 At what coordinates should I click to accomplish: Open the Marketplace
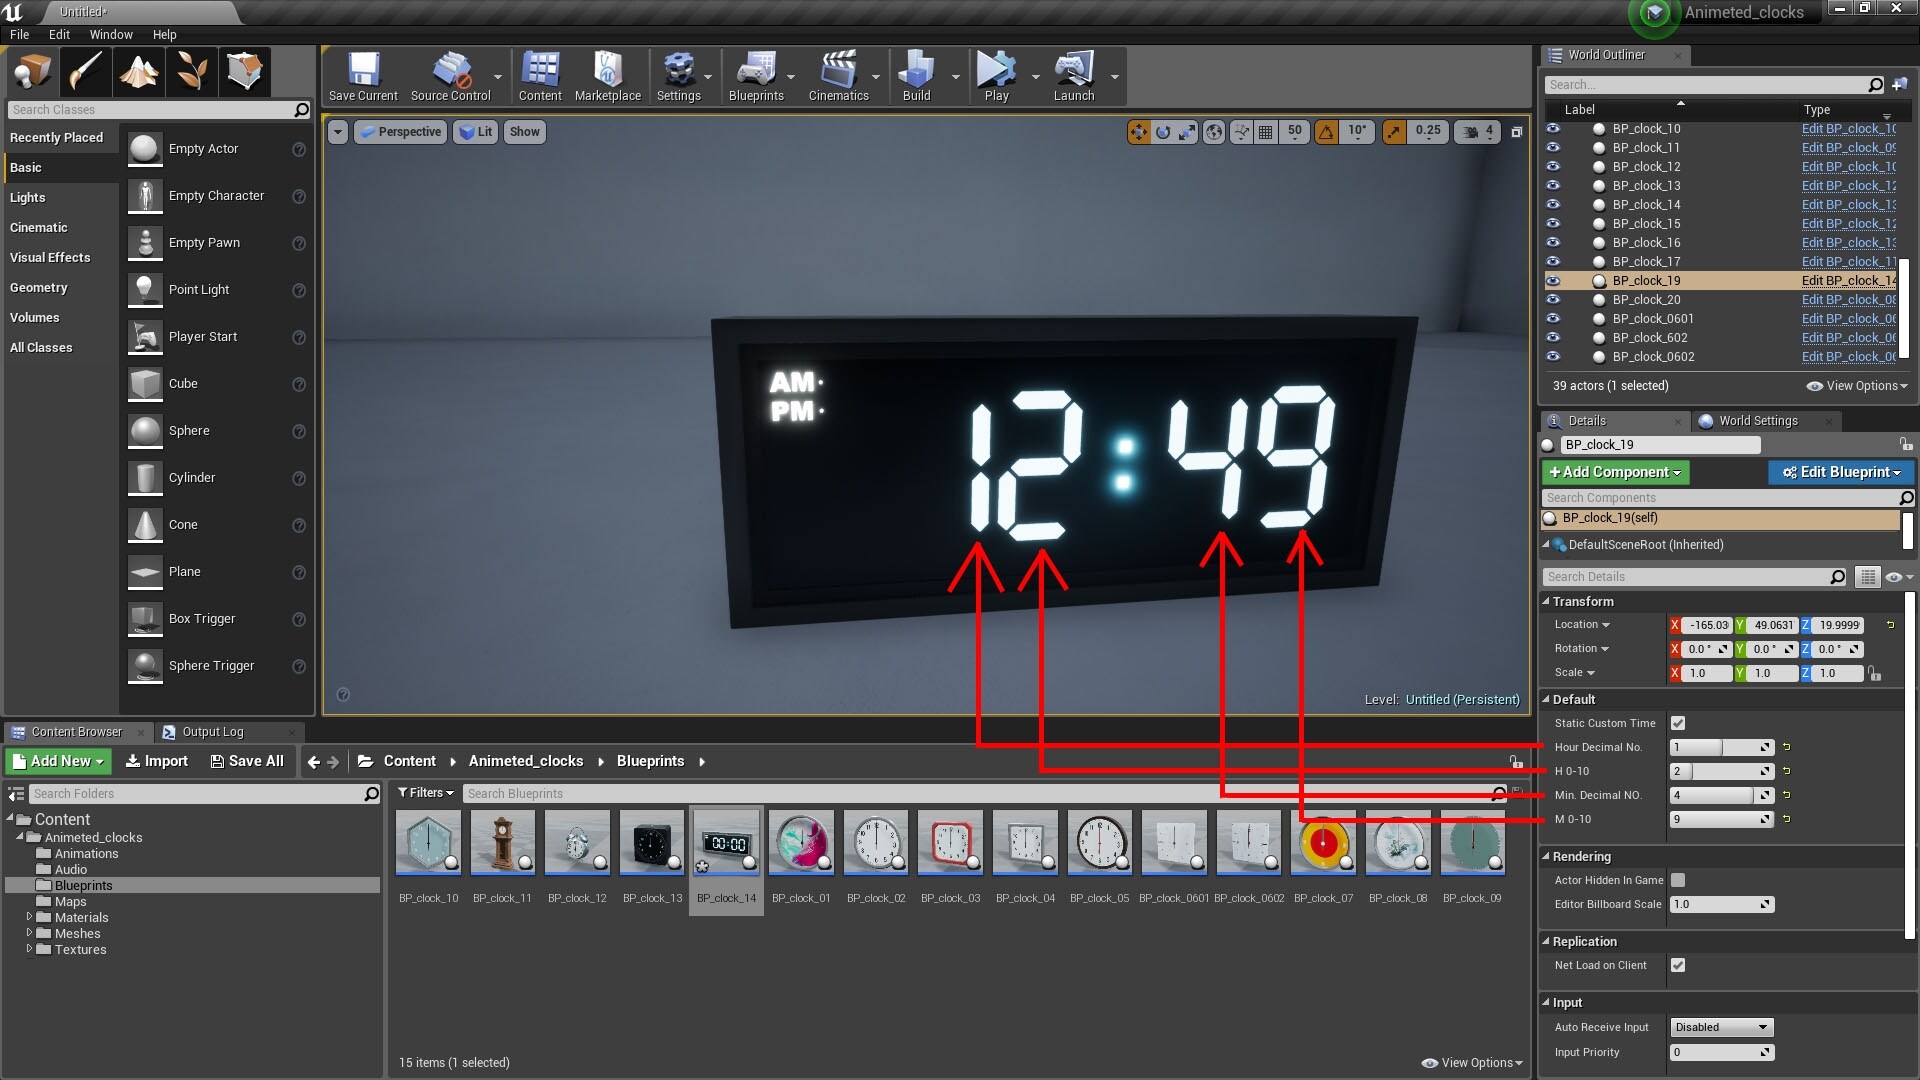point(608,75)
